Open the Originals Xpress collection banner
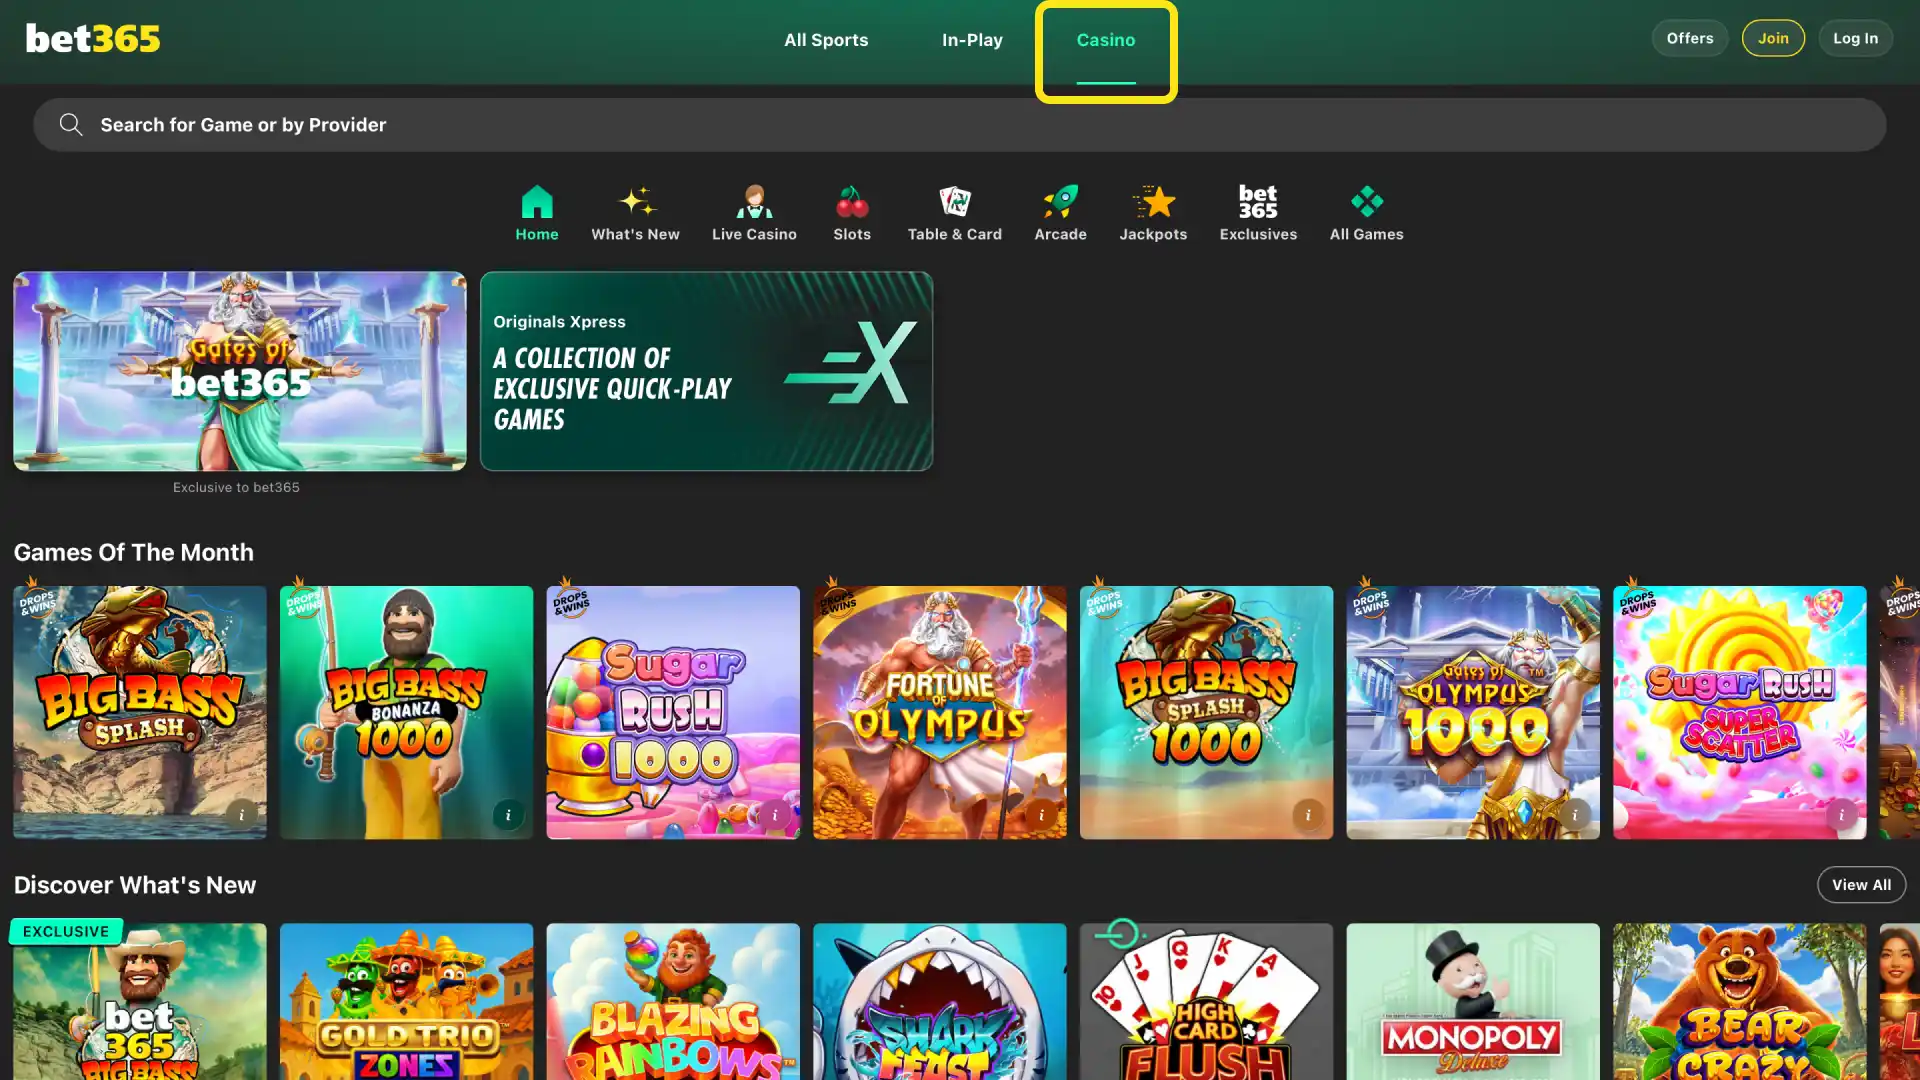Image resolution: width=1920 pixels, height=1080 pixels. click(x=706, y=371)
